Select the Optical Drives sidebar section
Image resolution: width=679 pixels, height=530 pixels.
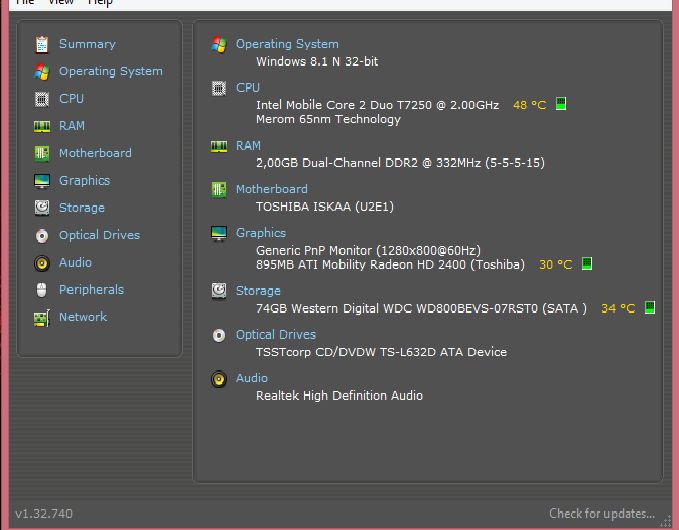pyautogui.click(x=100, y=235)
